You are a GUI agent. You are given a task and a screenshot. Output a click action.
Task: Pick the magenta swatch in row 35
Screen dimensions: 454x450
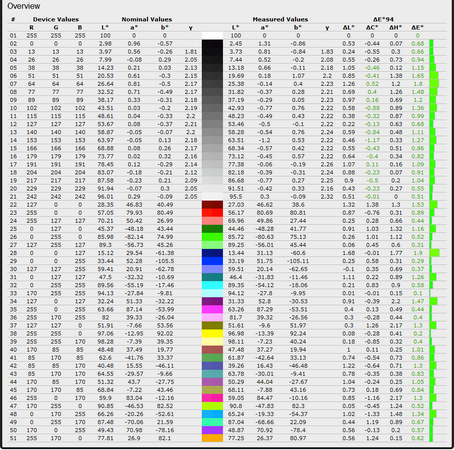[x=212, y=309]
